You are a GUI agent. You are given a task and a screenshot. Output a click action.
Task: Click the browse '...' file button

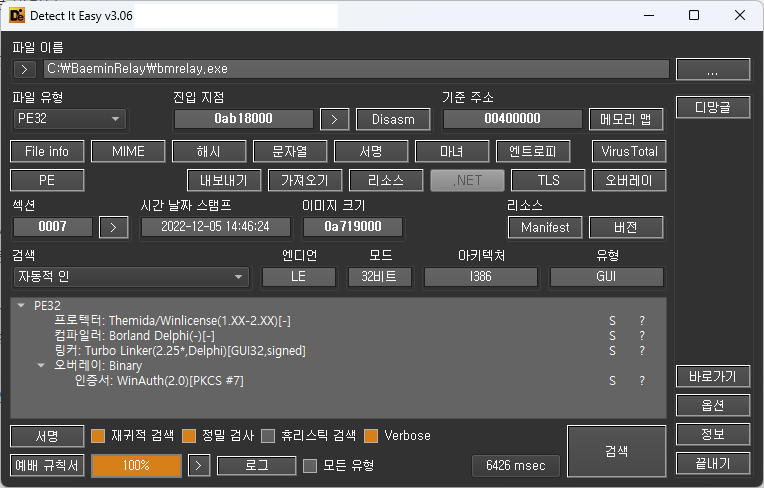coord(713,70)
